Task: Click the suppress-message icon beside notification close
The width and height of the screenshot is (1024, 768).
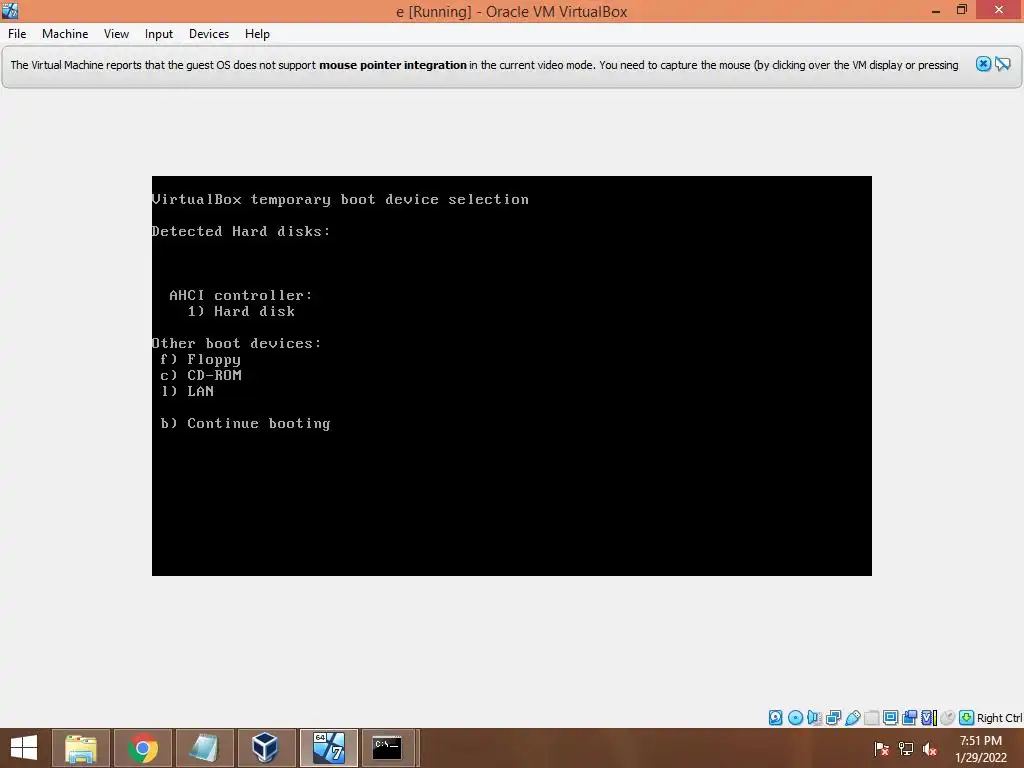Action: tap(1003, 64)
